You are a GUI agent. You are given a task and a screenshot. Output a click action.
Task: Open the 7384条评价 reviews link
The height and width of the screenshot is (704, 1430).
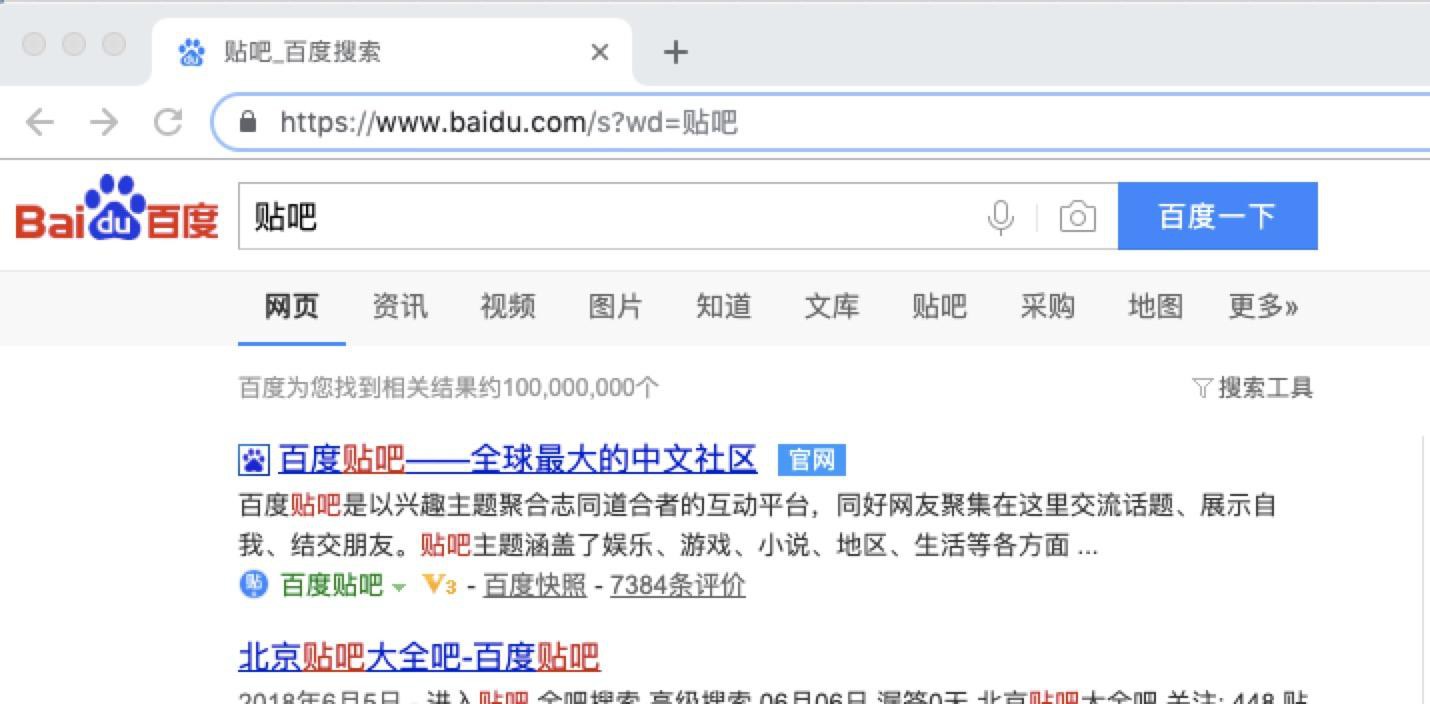[x=678, y=585]
